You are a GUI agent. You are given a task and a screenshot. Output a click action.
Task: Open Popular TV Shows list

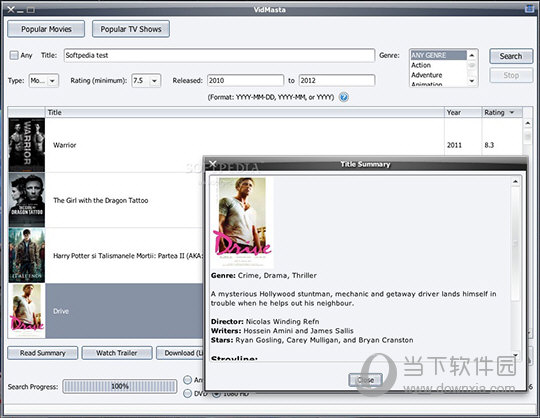coord(131,29)
